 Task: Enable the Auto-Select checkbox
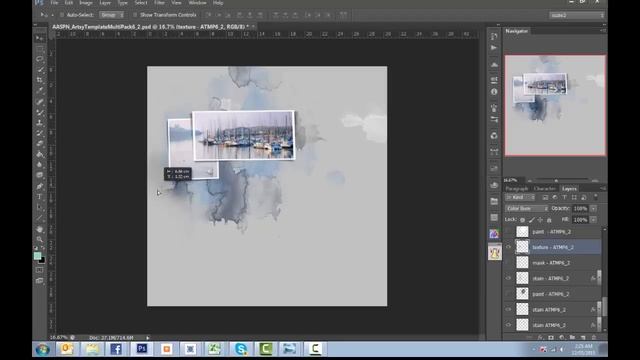click(62, 15)
